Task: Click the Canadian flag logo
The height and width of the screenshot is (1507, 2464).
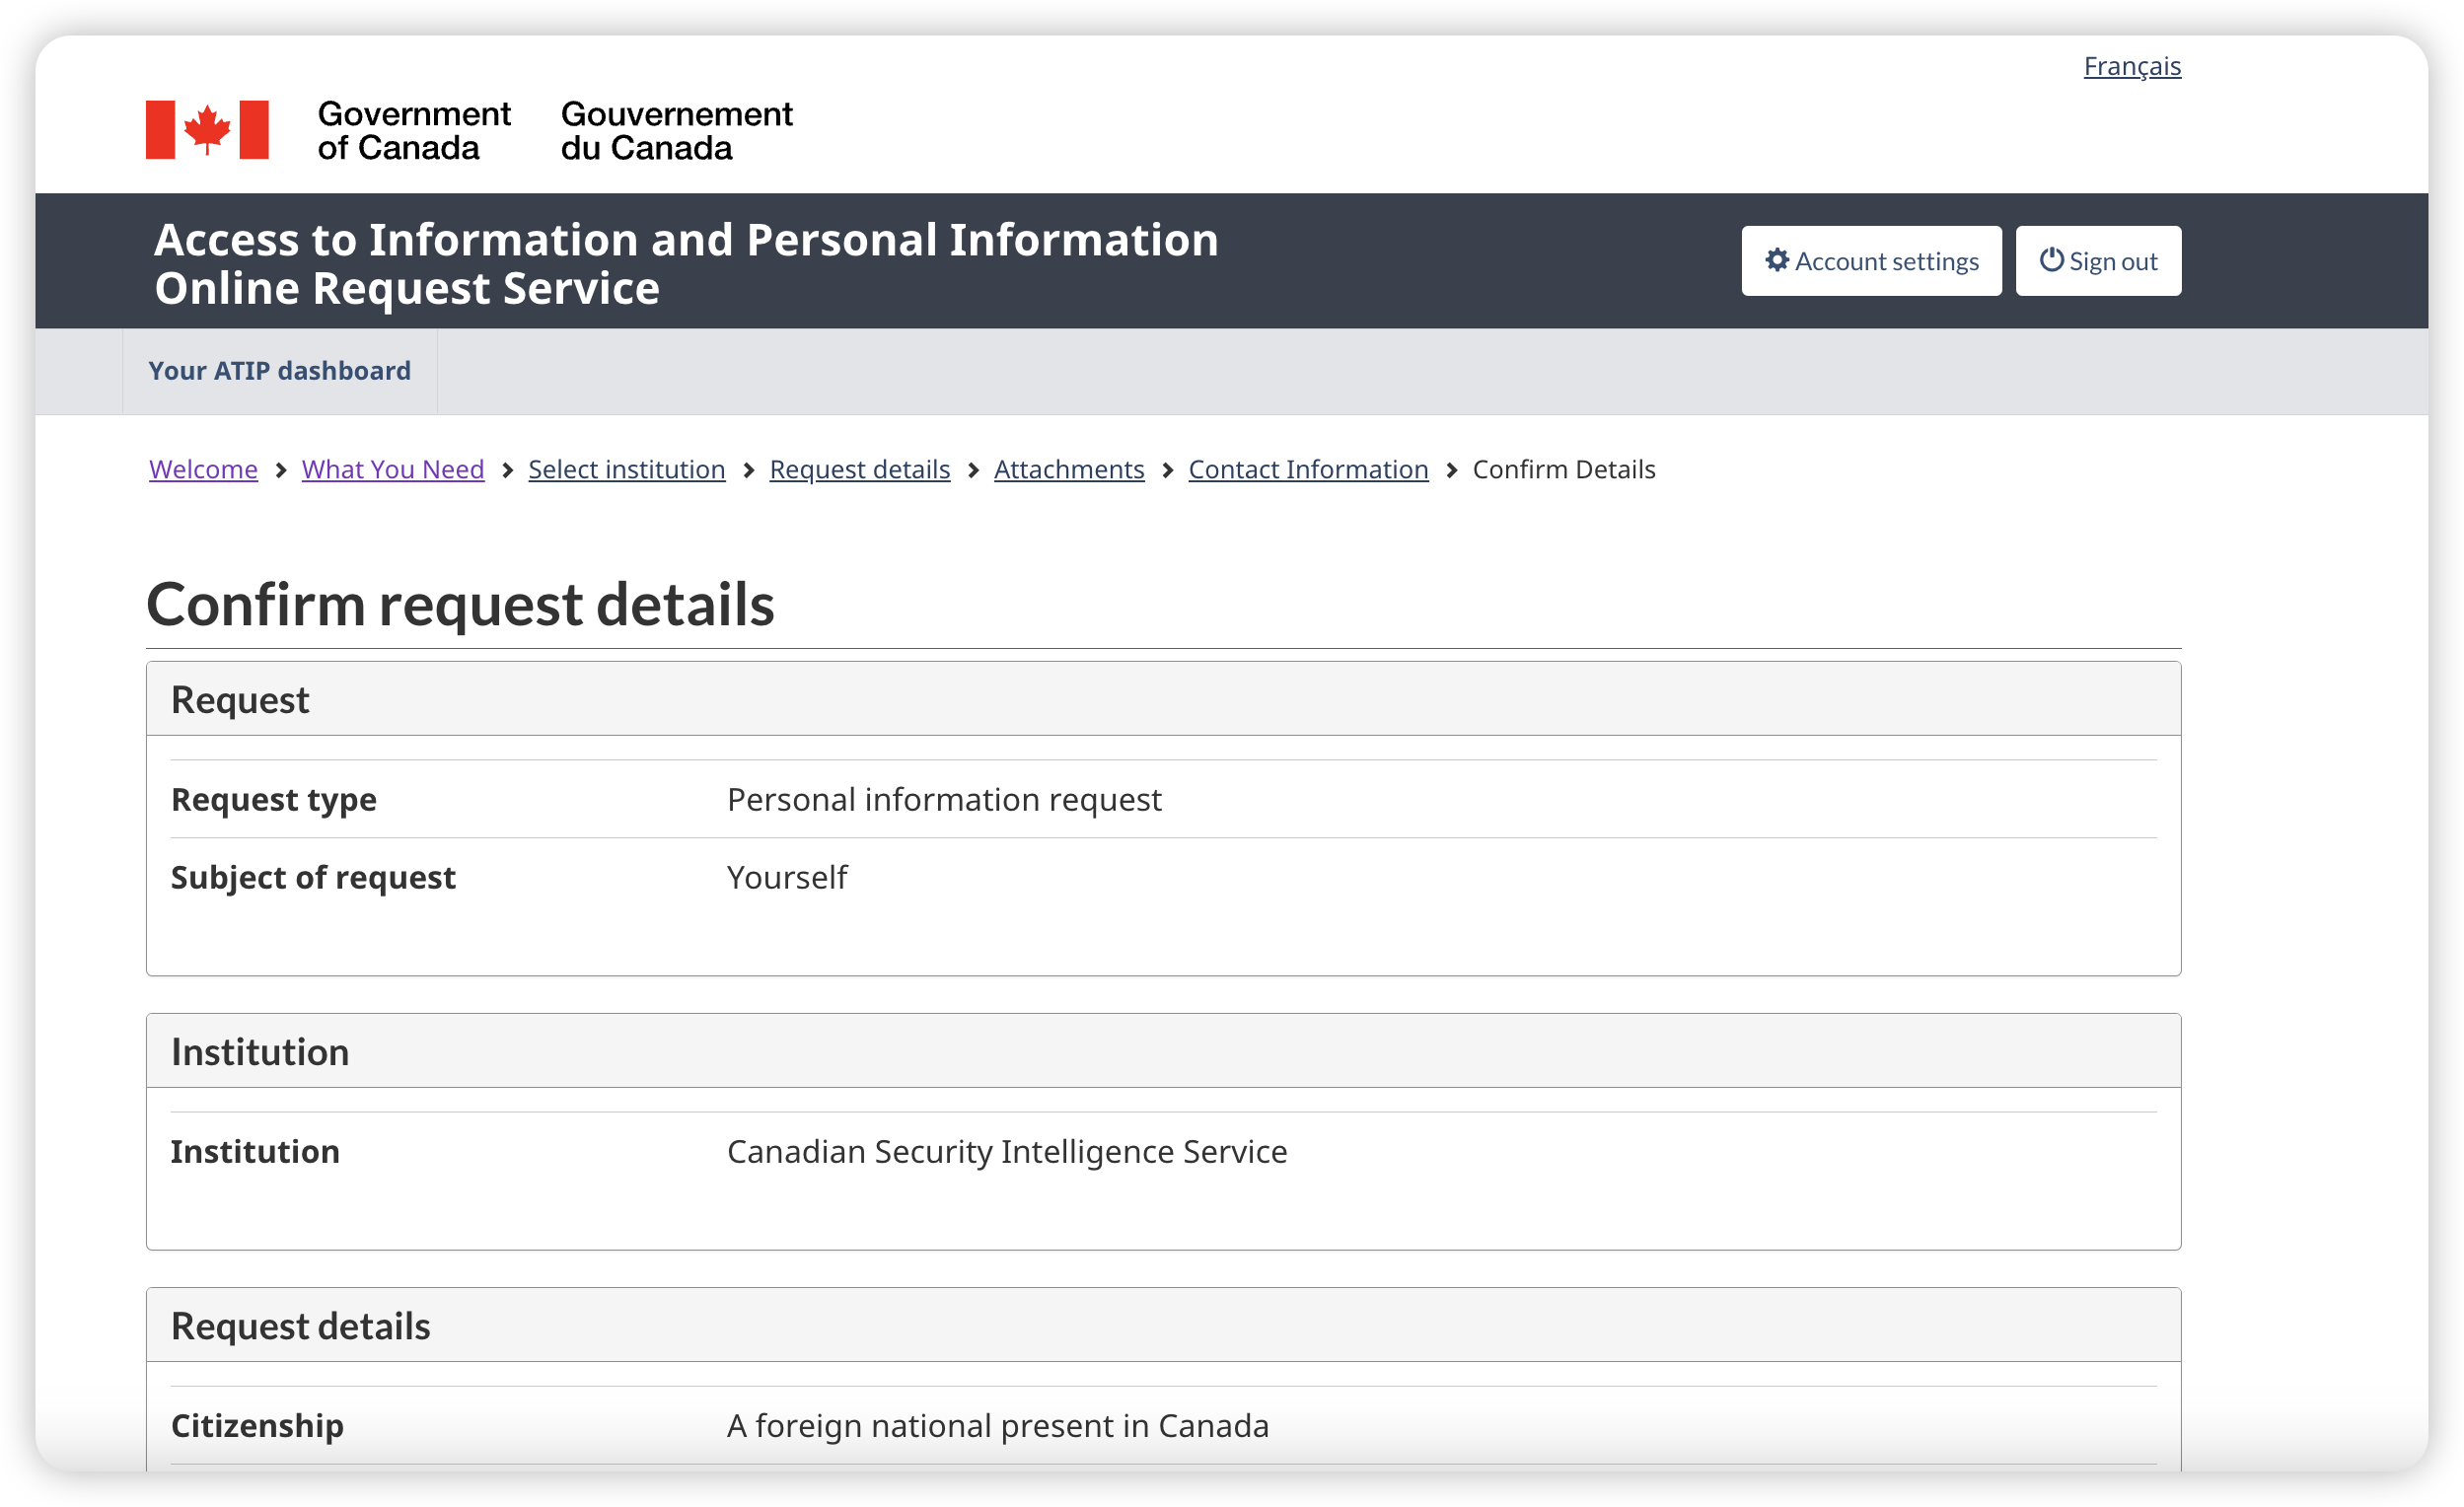Action: click(207, 129)
